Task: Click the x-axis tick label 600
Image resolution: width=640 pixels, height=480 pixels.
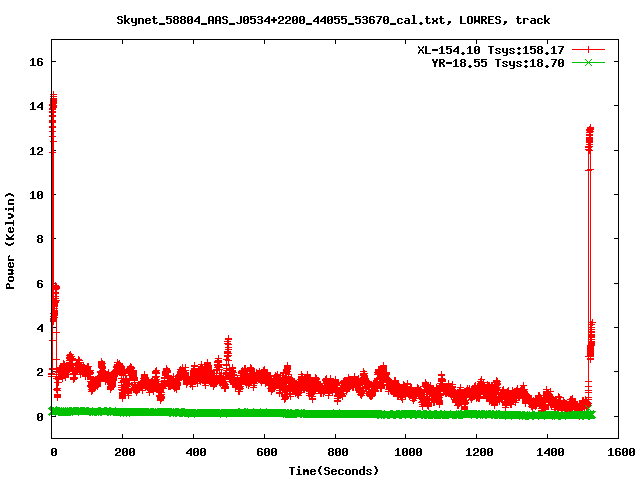Action: pos(267,452)
